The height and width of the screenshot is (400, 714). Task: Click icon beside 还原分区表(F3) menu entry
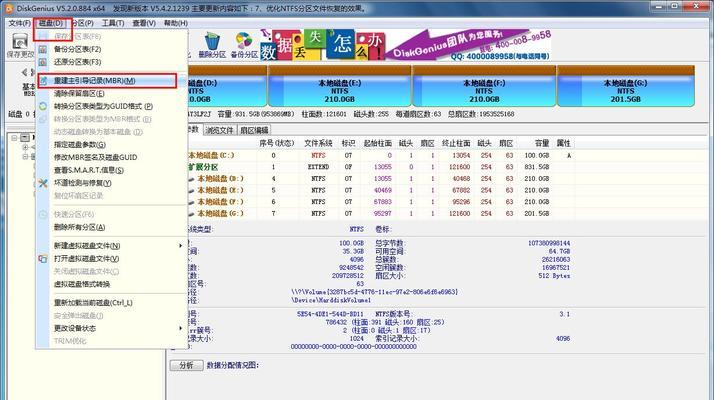coord(43,62)
